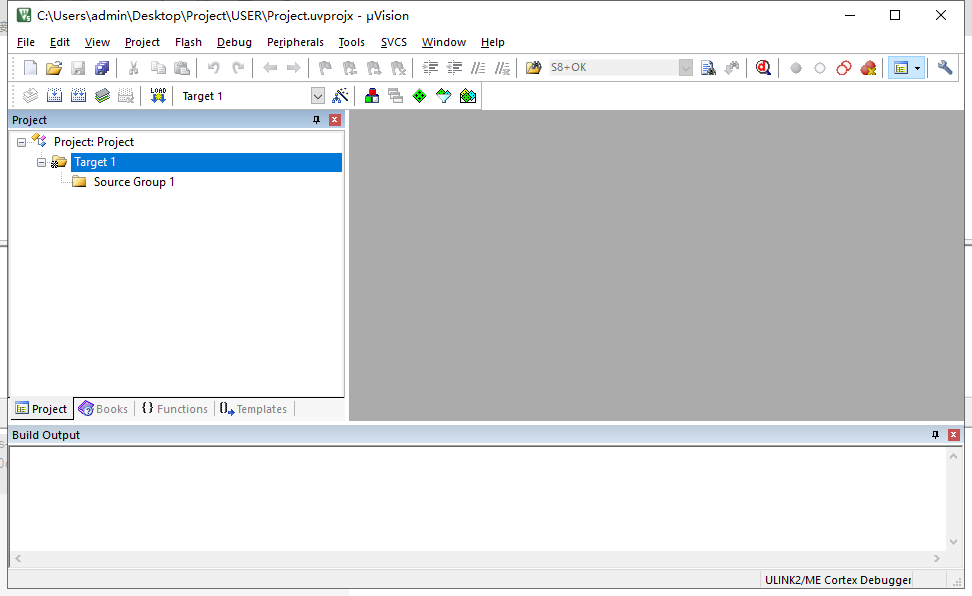972x596 pixels.
Task: Click the Batch Build icon
Action: [x=102, y=96]
